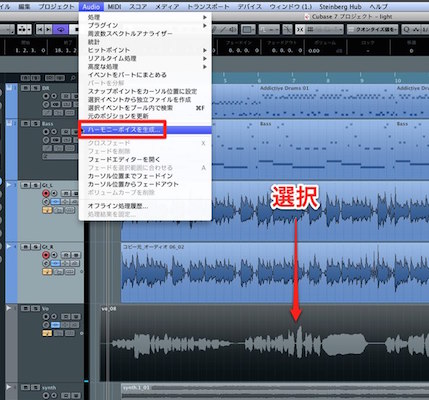
Task: Click blue channel-state button on Vo track
Action: [x=55, y=325]
